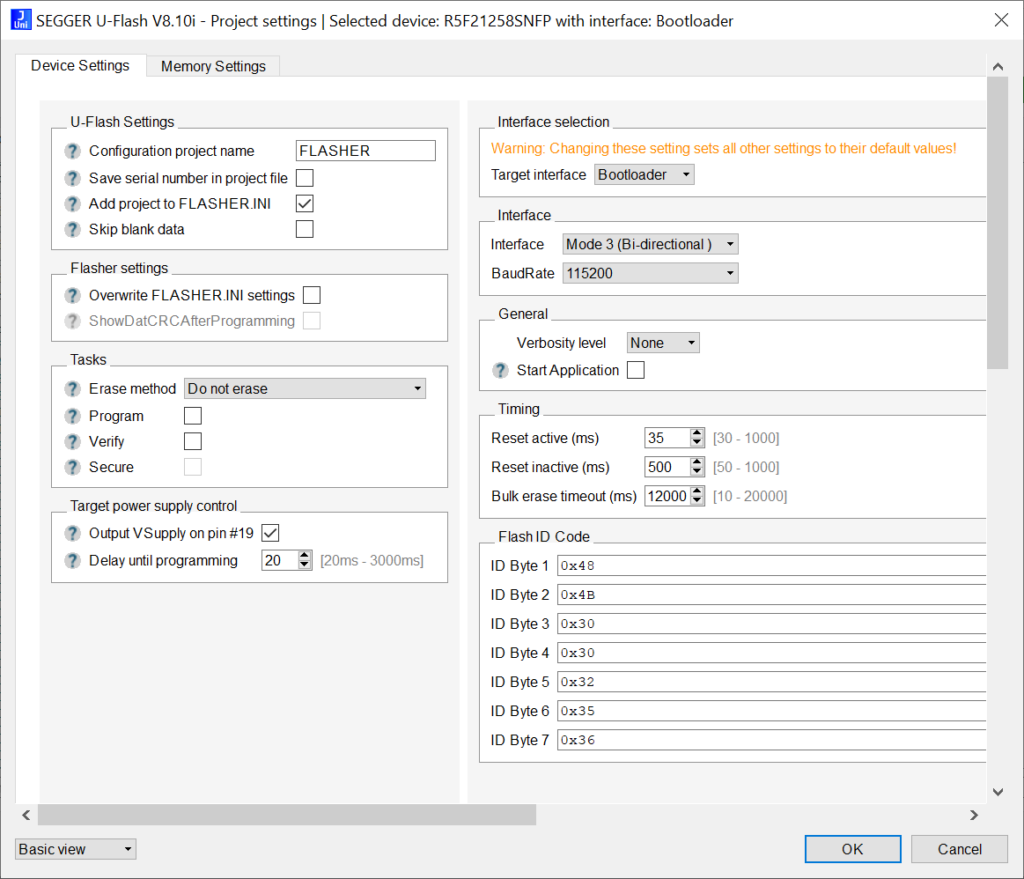This screenshot has height=879, width=1024.
Task: Click the Delay until programming stepper
Action: [304, 560]
